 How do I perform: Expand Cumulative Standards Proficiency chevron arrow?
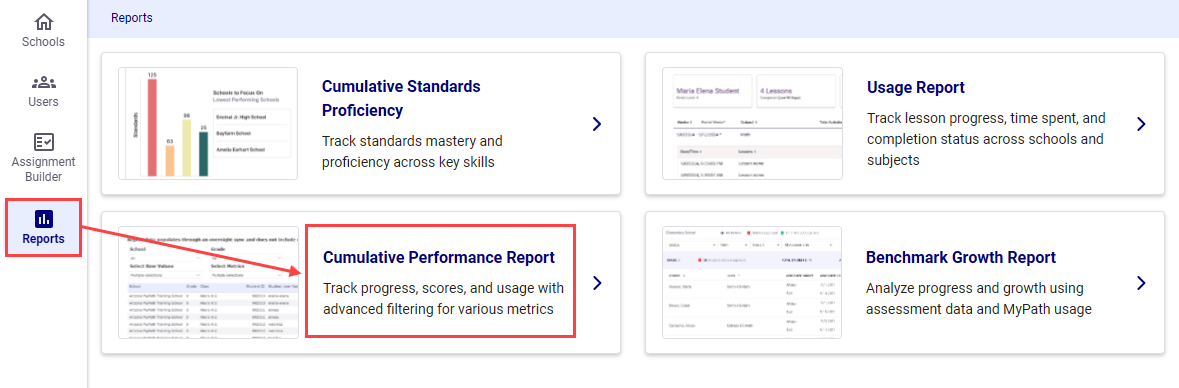tap(596, 124)
